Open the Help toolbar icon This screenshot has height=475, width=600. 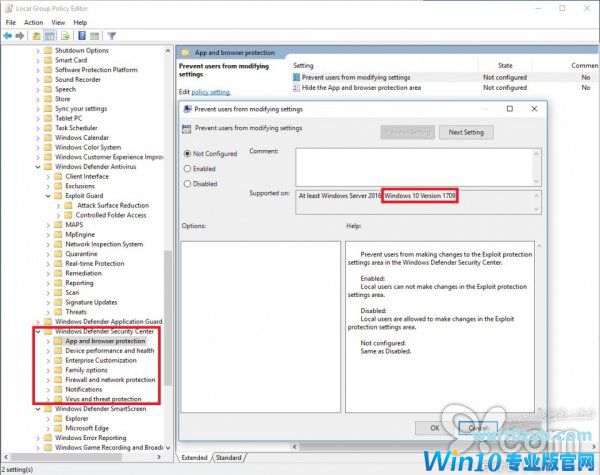coord(82,36)
